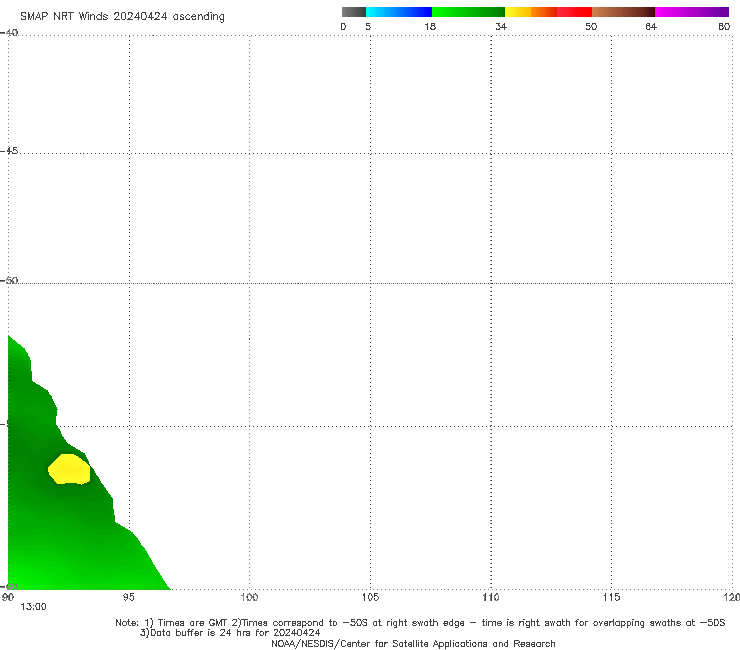Click the yellow high-wind patch in the swath

tap(69, 469)
